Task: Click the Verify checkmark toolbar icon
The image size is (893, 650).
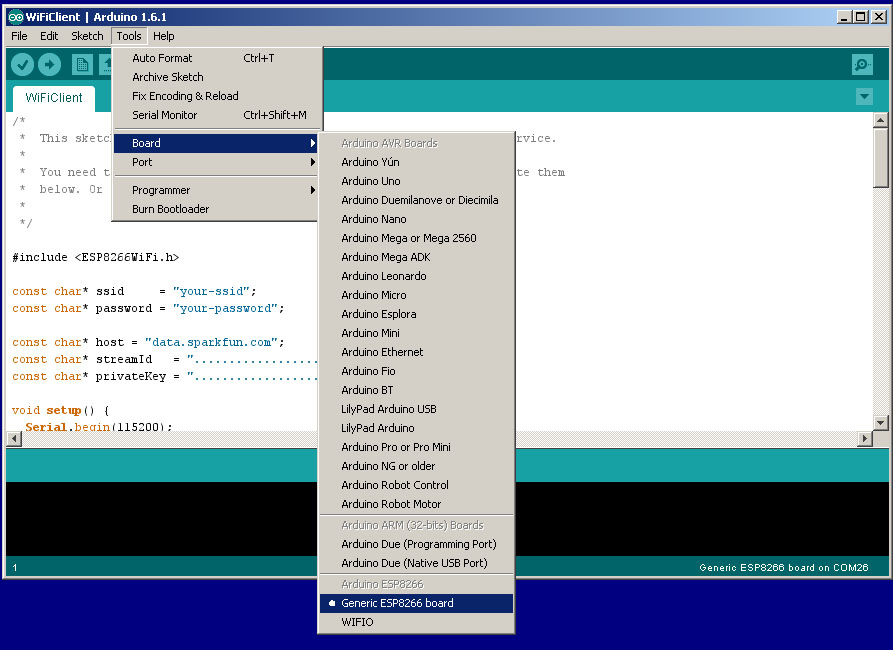Action: click(x=23, y=64)
